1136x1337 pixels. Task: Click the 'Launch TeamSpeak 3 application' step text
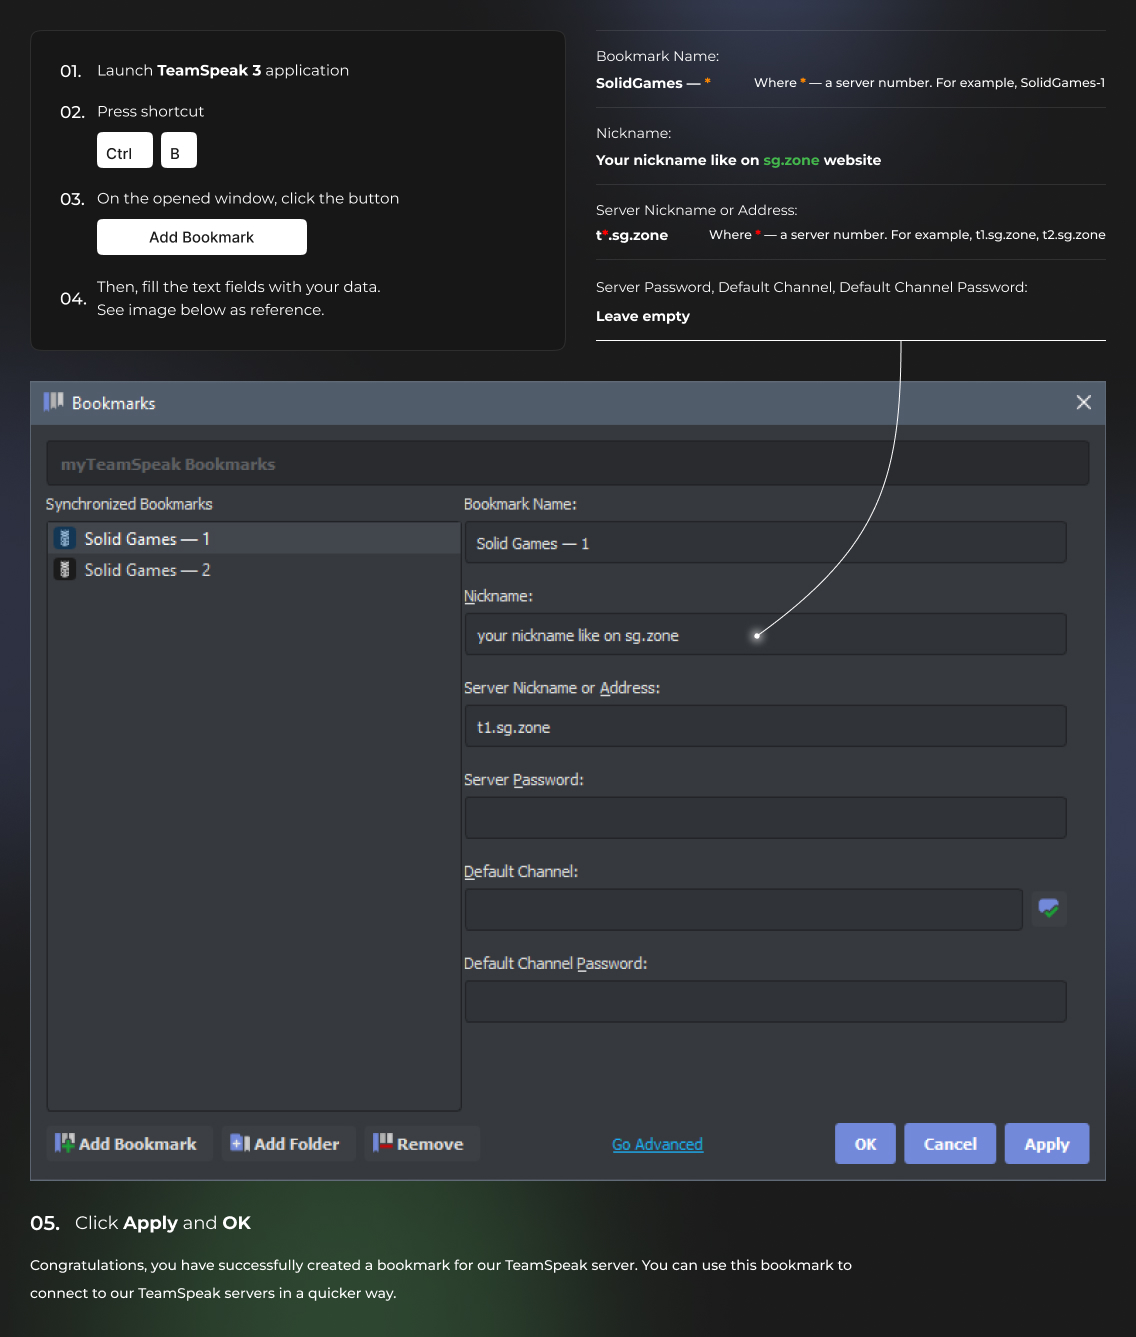(x=223, y=70)
